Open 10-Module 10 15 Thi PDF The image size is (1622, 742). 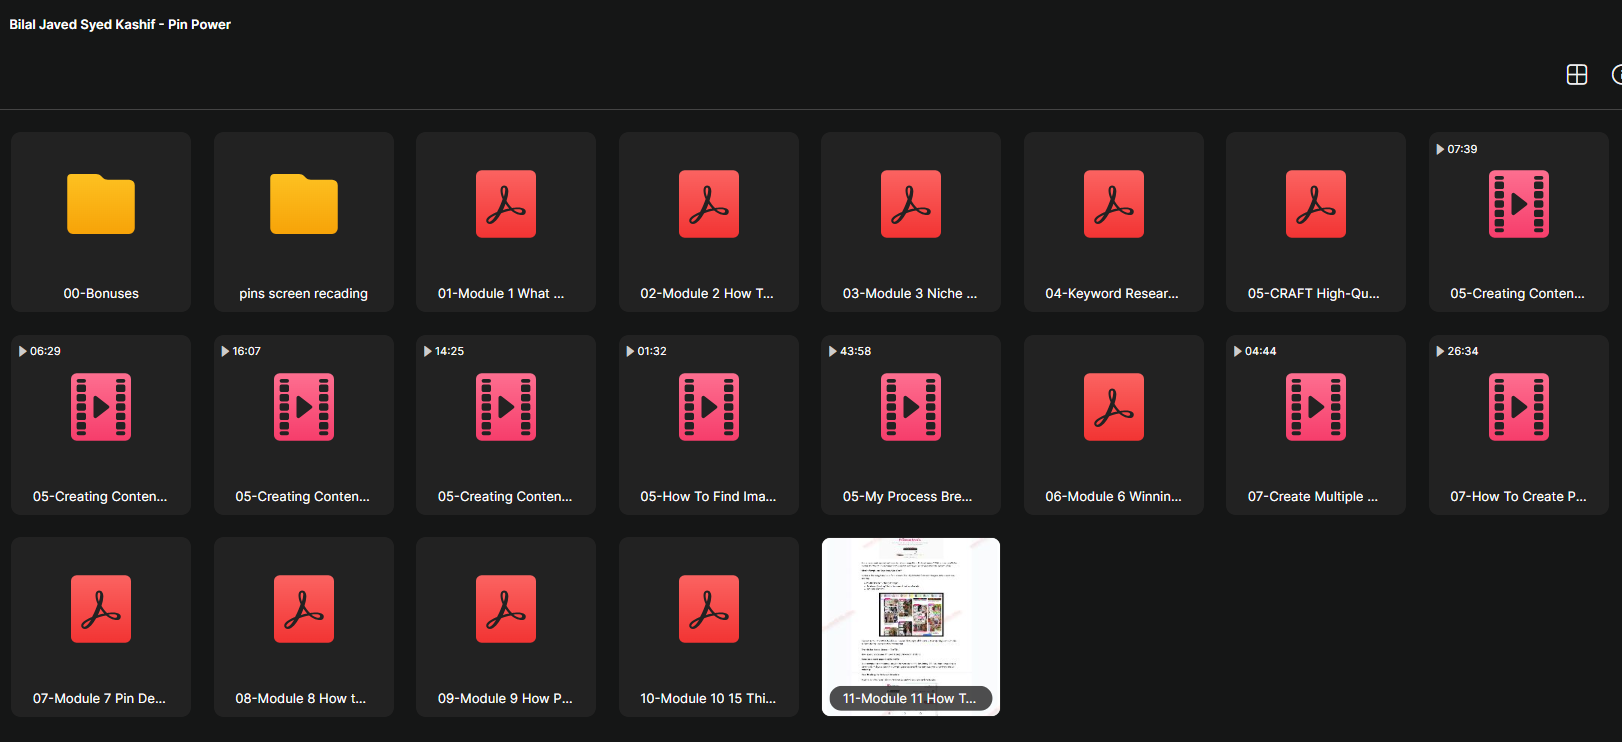tap(709, 627)
